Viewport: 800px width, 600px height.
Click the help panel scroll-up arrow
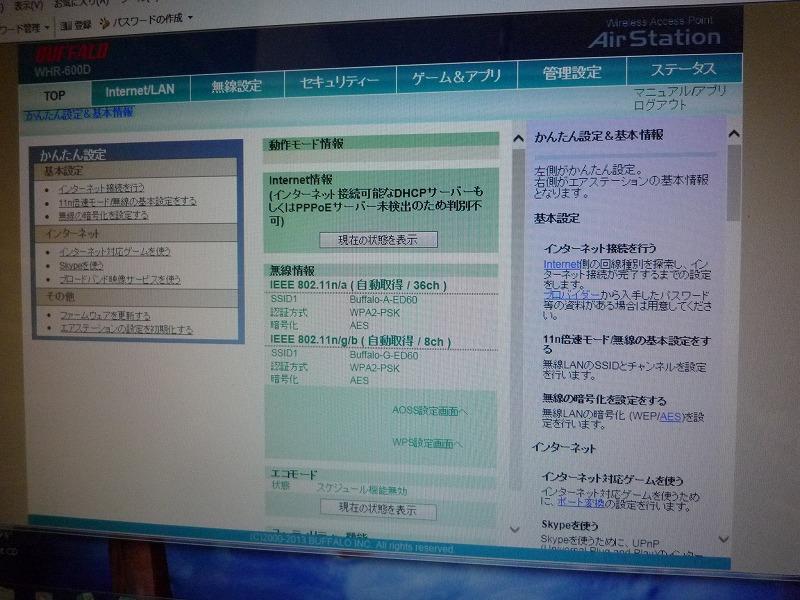point(734,134)
